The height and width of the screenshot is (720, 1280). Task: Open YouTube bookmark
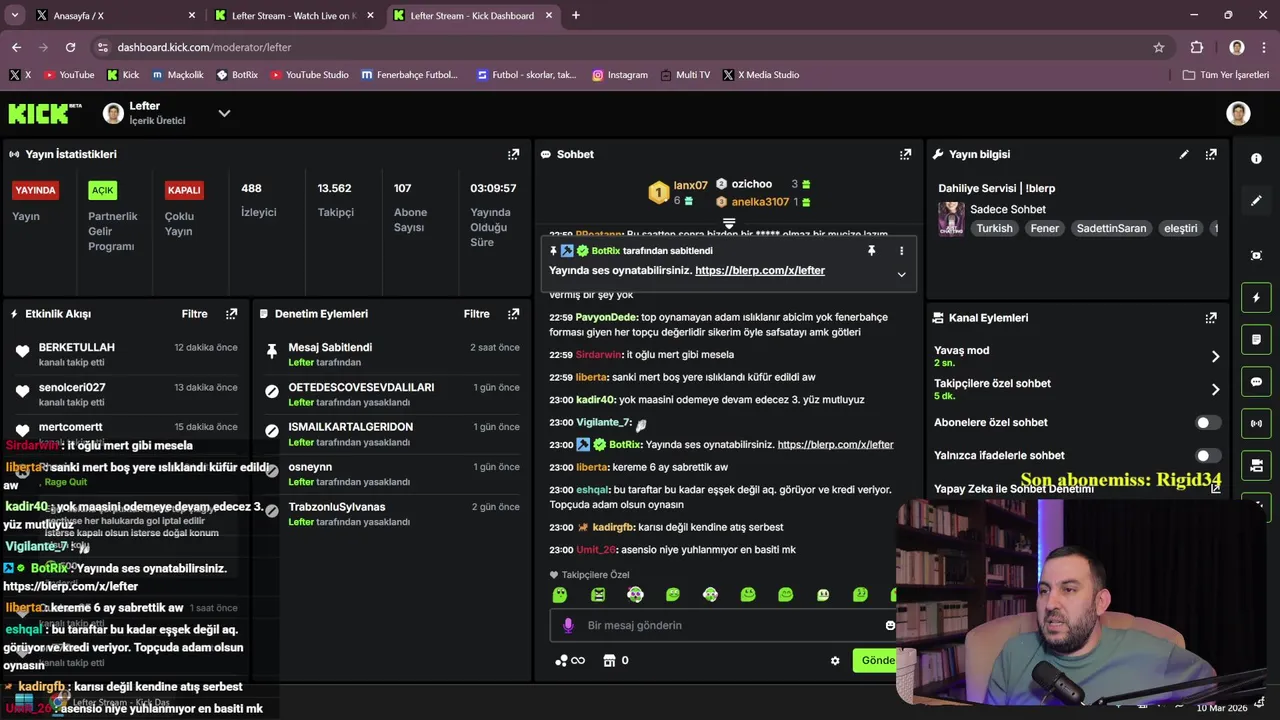(x=69, y=75)
